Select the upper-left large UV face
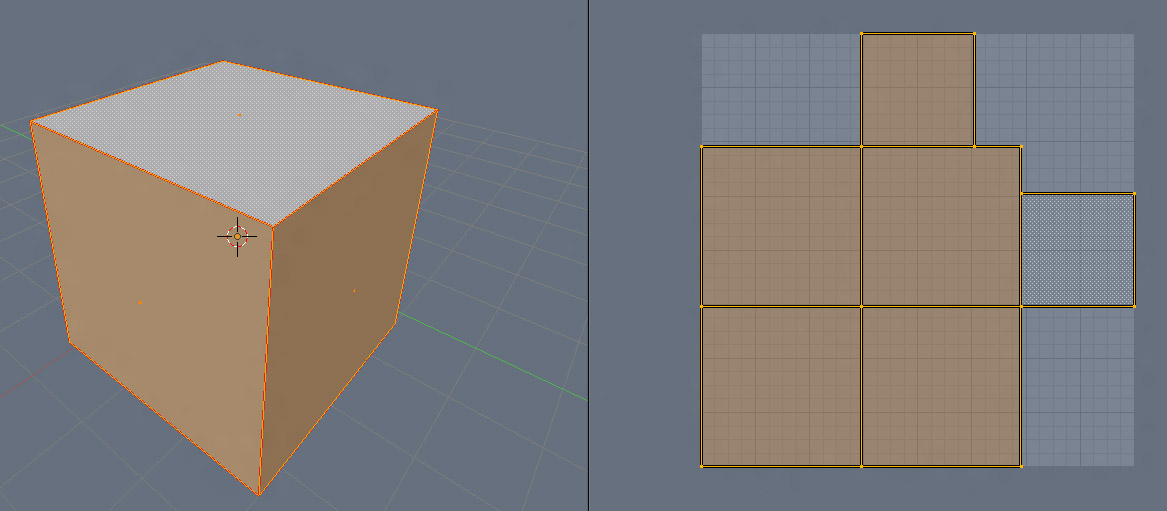The height and width of the screenshot is (511, 1167). click(x=781, y=226)
